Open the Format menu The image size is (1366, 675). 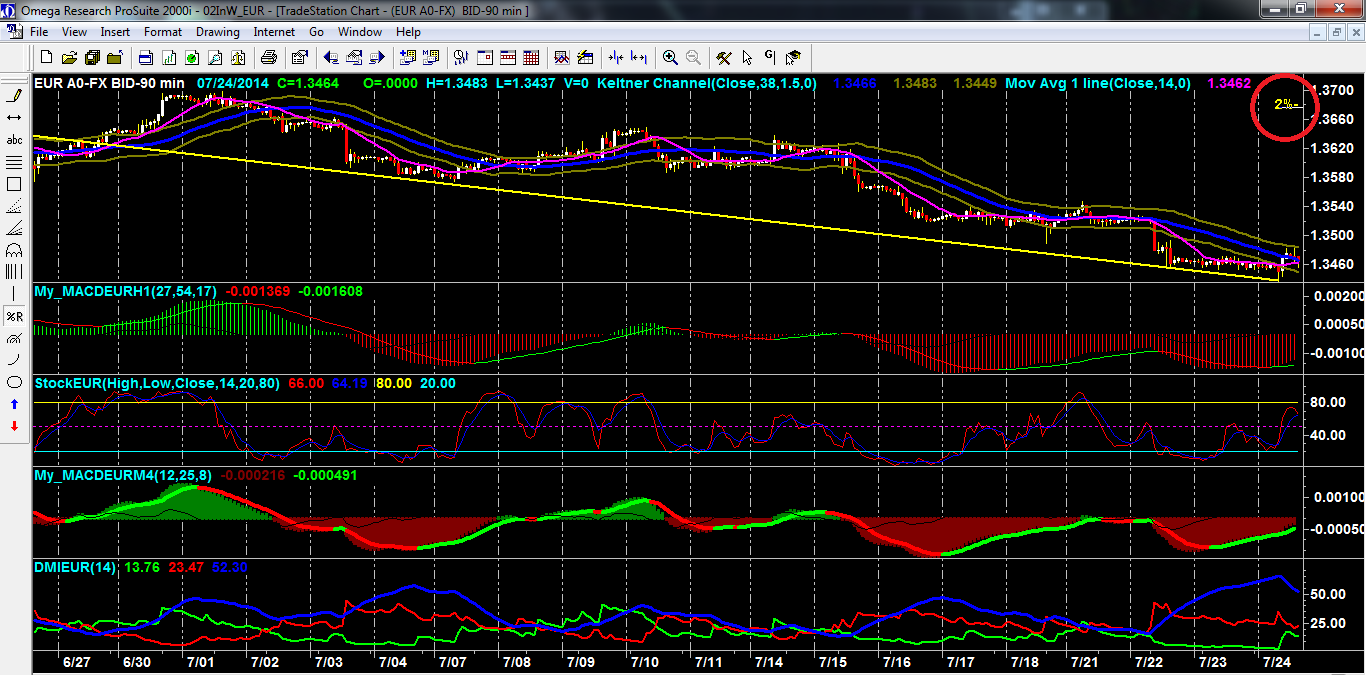pyautogui.click(x=163, y=32)
